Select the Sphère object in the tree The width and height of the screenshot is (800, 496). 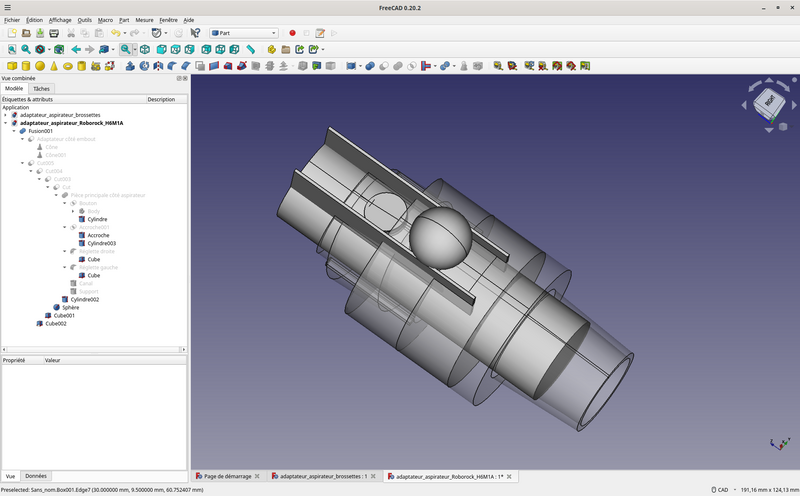[70, 307]
